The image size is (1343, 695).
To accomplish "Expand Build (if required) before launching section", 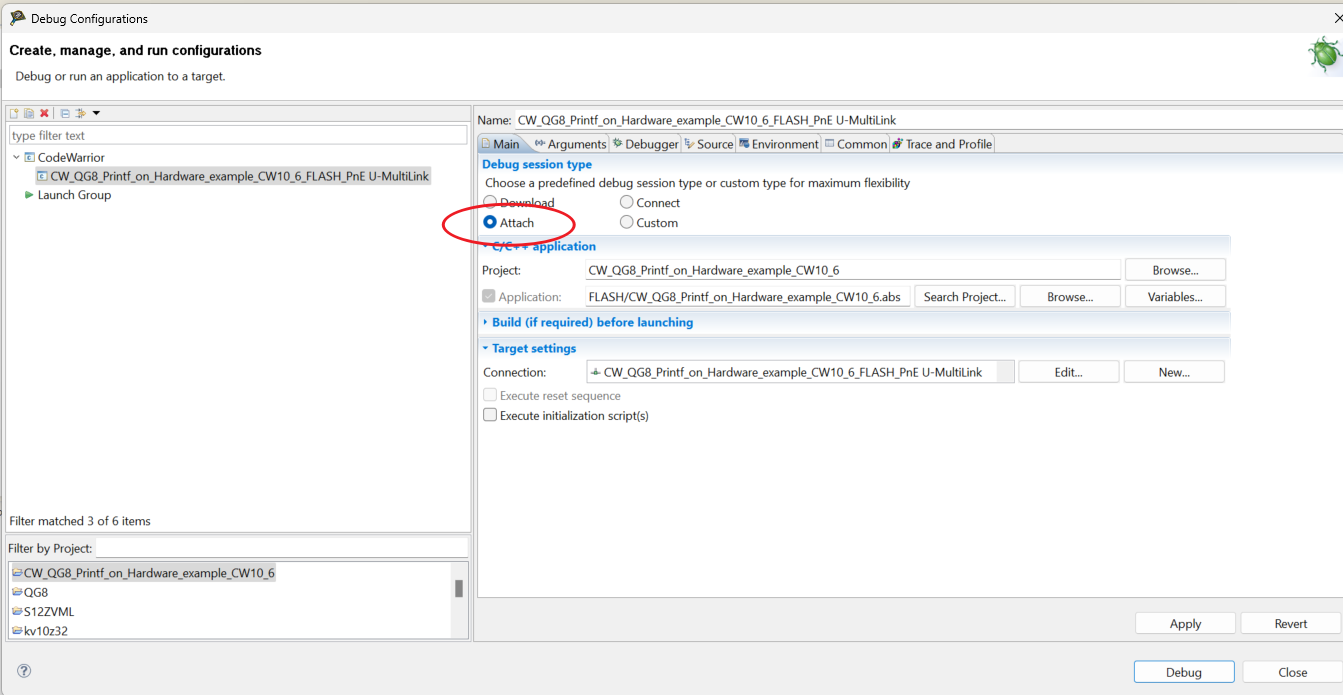I will point(486,322).
